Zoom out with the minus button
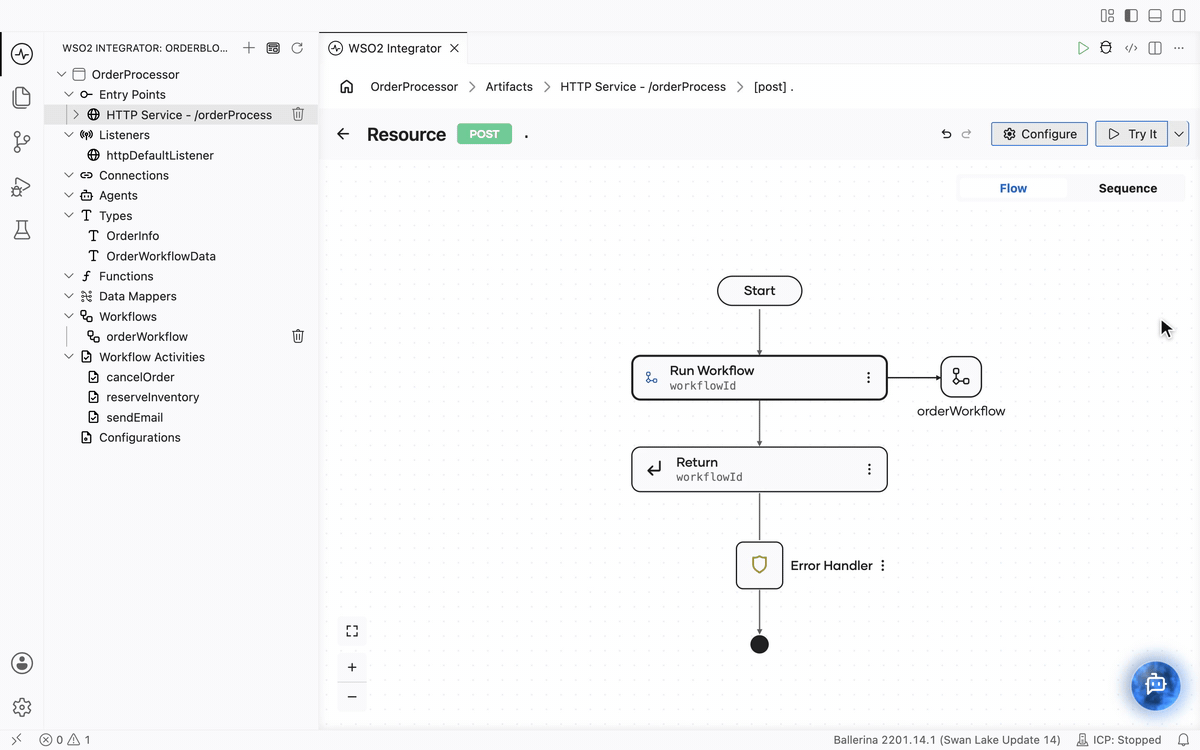Image resolution: width=1200 pixels, height=750 pixels. coord(352,697)
